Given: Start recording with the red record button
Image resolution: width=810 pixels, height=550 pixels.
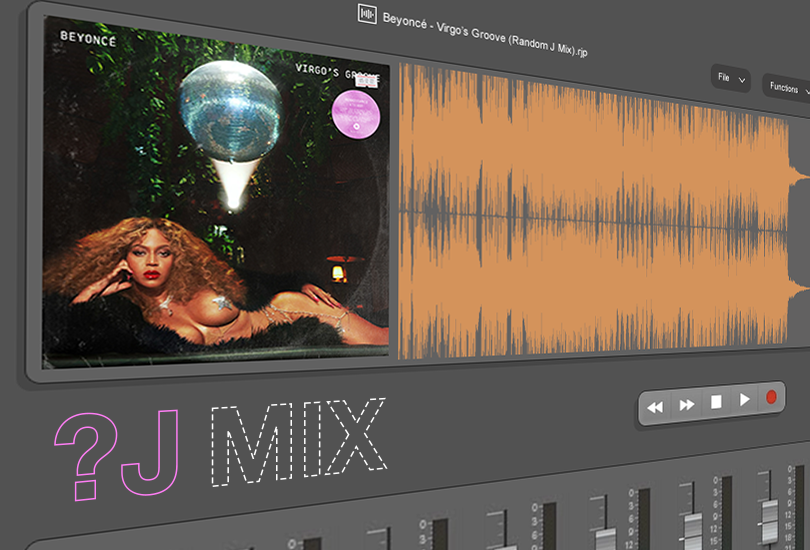Looking at the screenshot, I should tap(771, 397).
